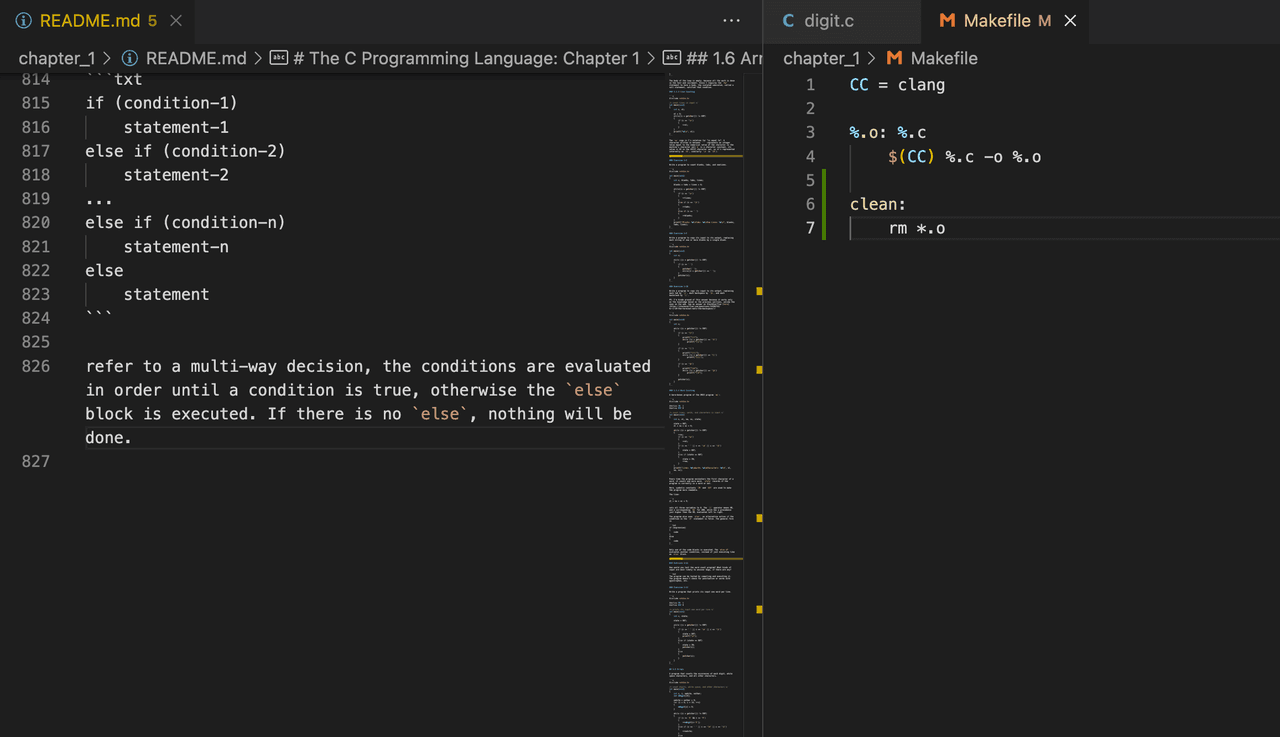Click the lone 'else' on line 822
This screenshot has height=737, width=1280.
104,270
